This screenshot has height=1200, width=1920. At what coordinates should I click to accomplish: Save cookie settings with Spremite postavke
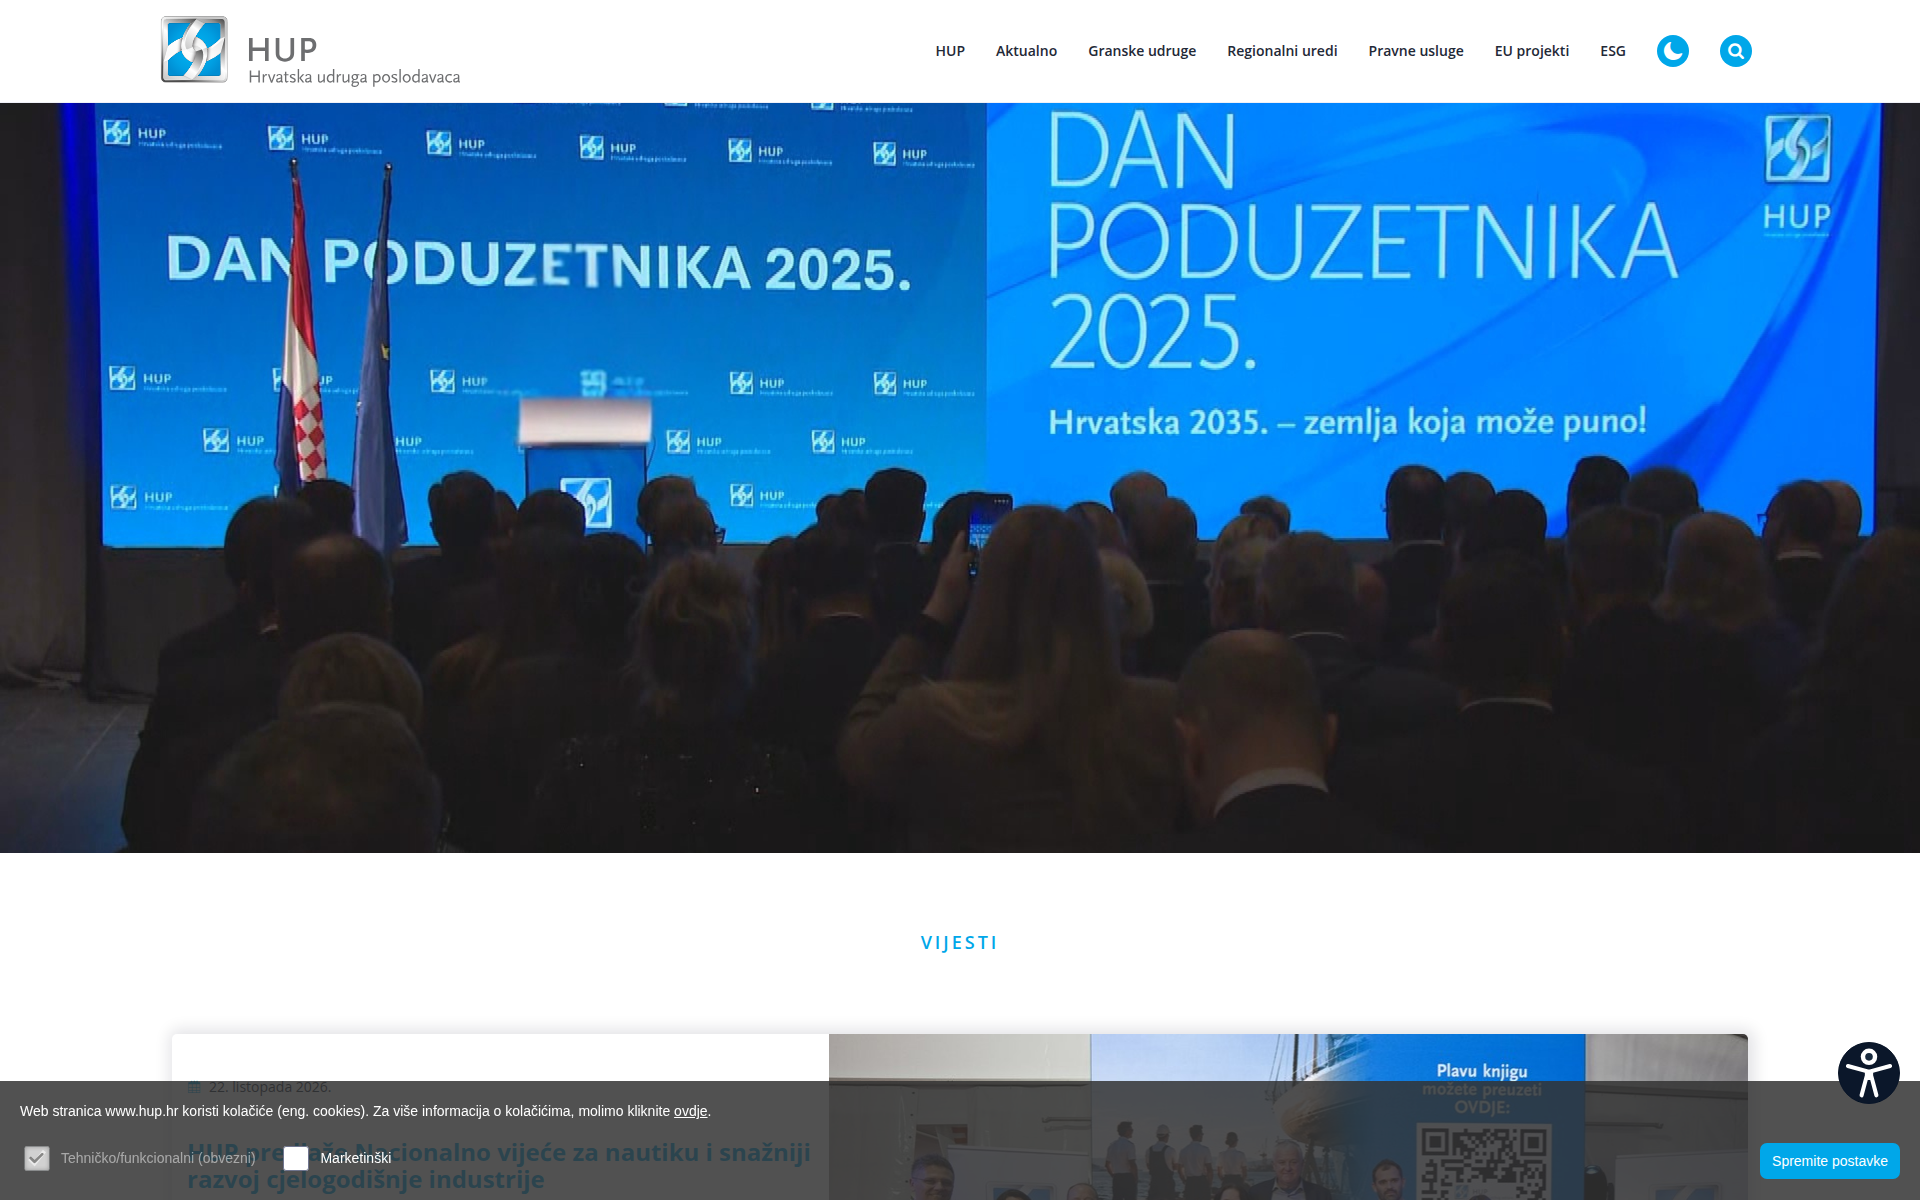(1829, 1161)
